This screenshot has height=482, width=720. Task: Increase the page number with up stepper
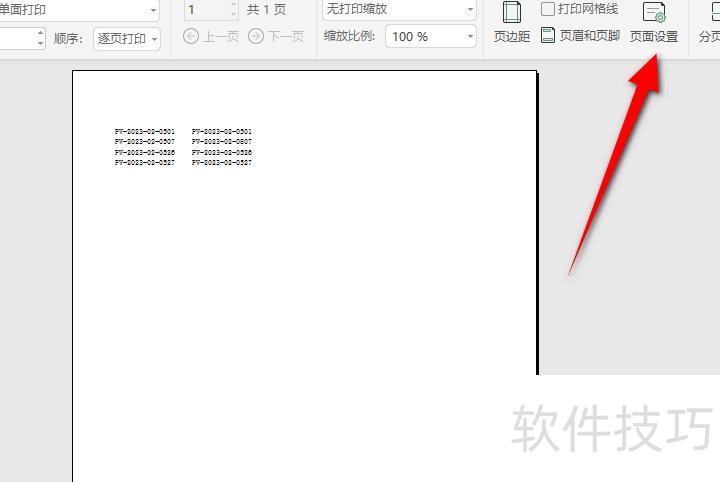pyautogui.click(x=234, y=5)
